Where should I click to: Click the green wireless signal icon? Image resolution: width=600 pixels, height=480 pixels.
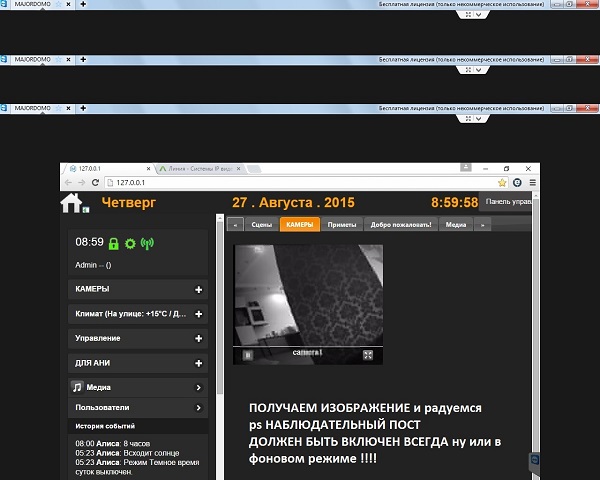click(x=147, y=243)
